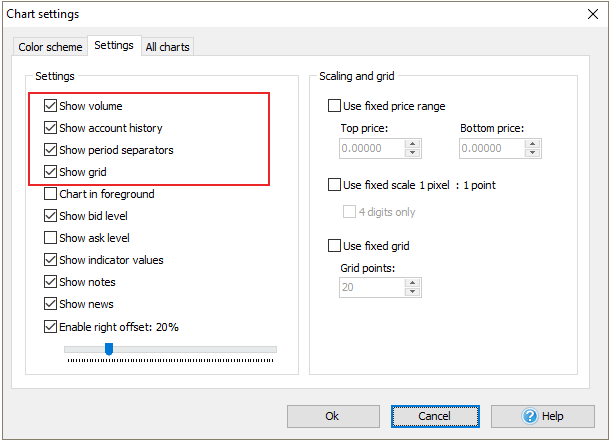The height and width of the screenshot is (442, 611).
Task: Enable the Use fixed grid checkbox
Action: pos(335,246)
